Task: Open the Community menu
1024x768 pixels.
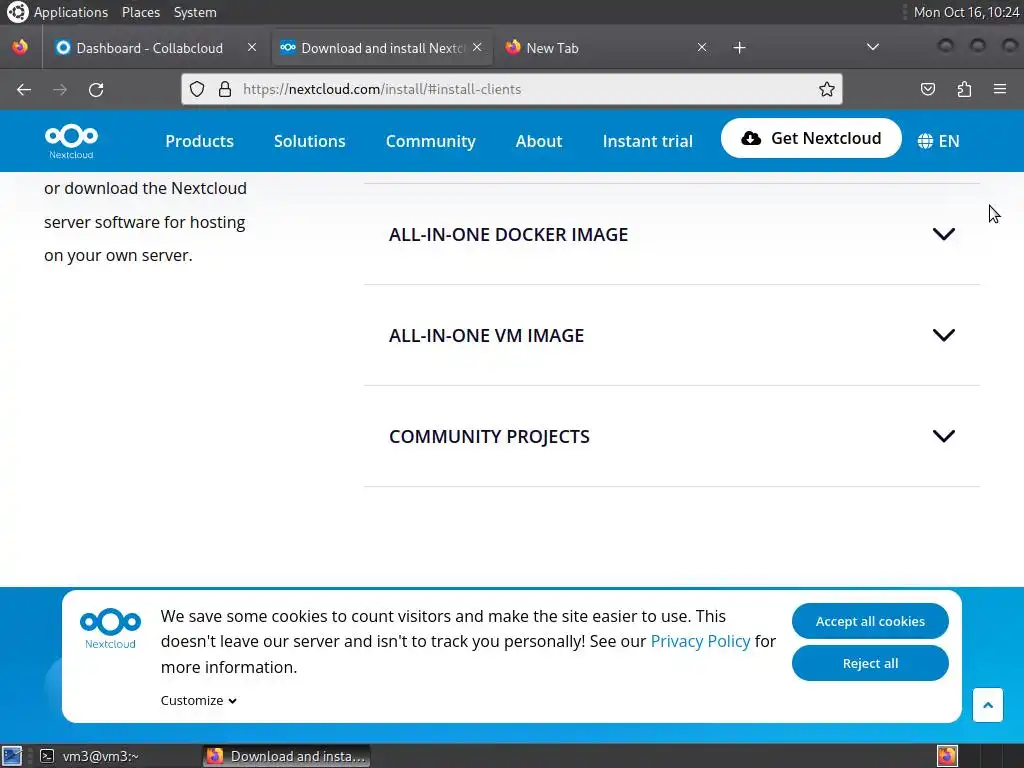Action: [430, 141]
